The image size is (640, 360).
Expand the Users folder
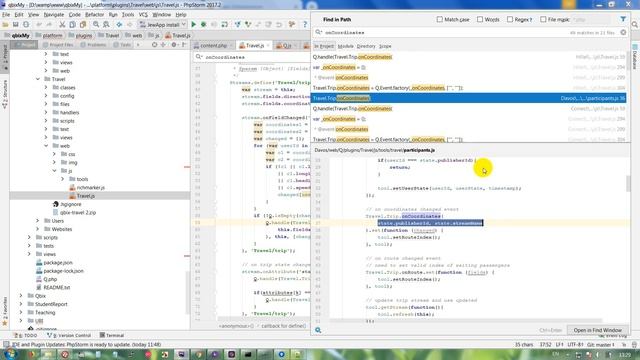click(x=38, y=220)
